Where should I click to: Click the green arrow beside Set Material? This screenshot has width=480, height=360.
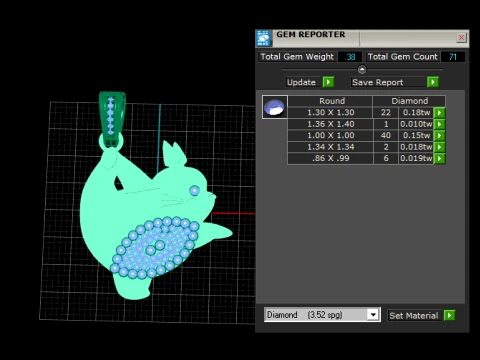[x=449, y=315]
